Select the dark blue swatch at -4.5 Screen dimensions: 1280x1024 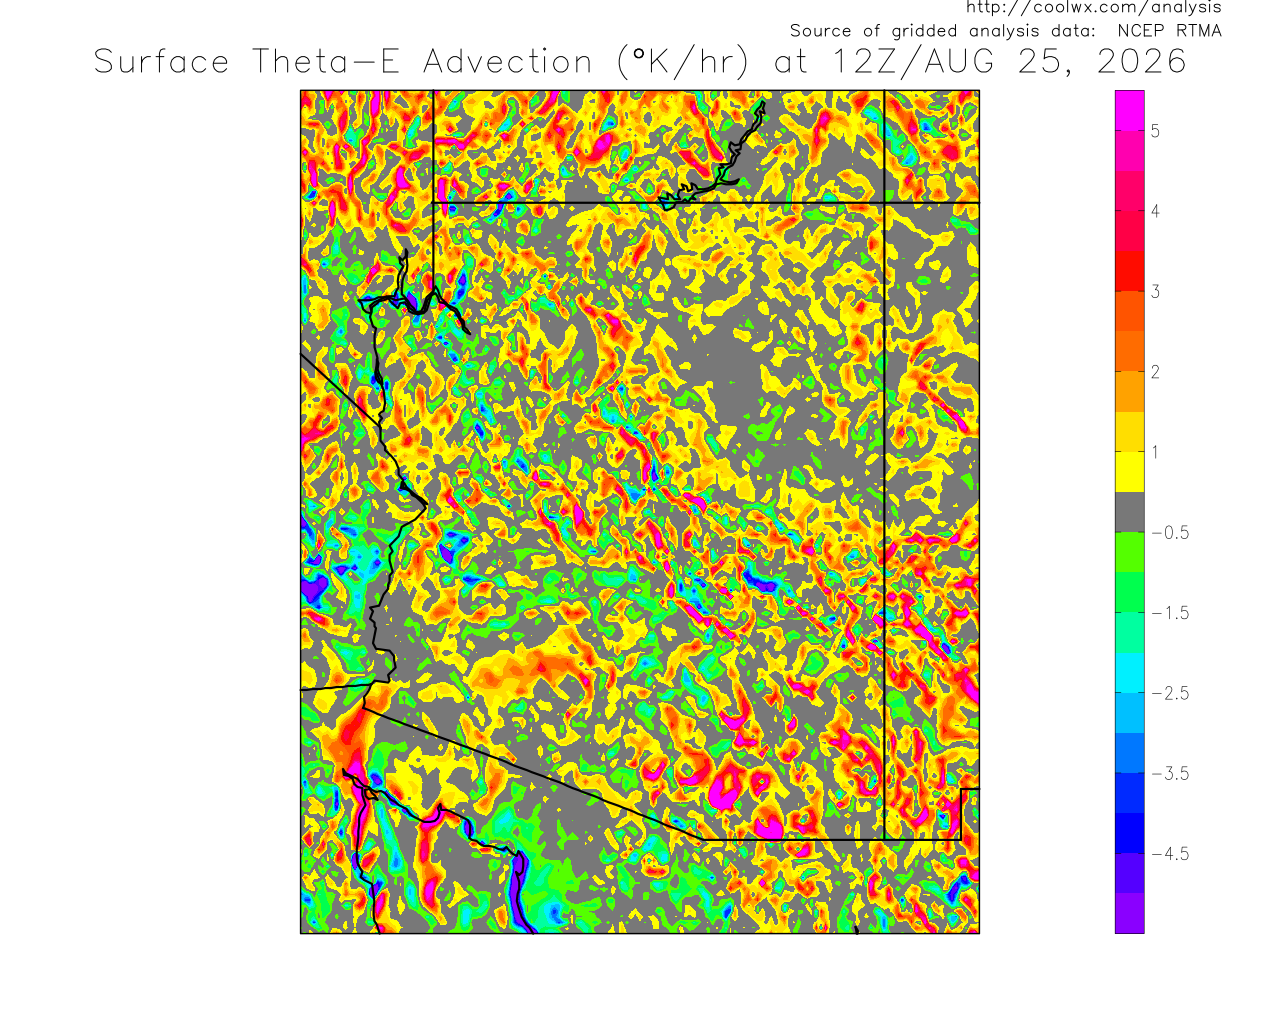(x=1130, y=832)
